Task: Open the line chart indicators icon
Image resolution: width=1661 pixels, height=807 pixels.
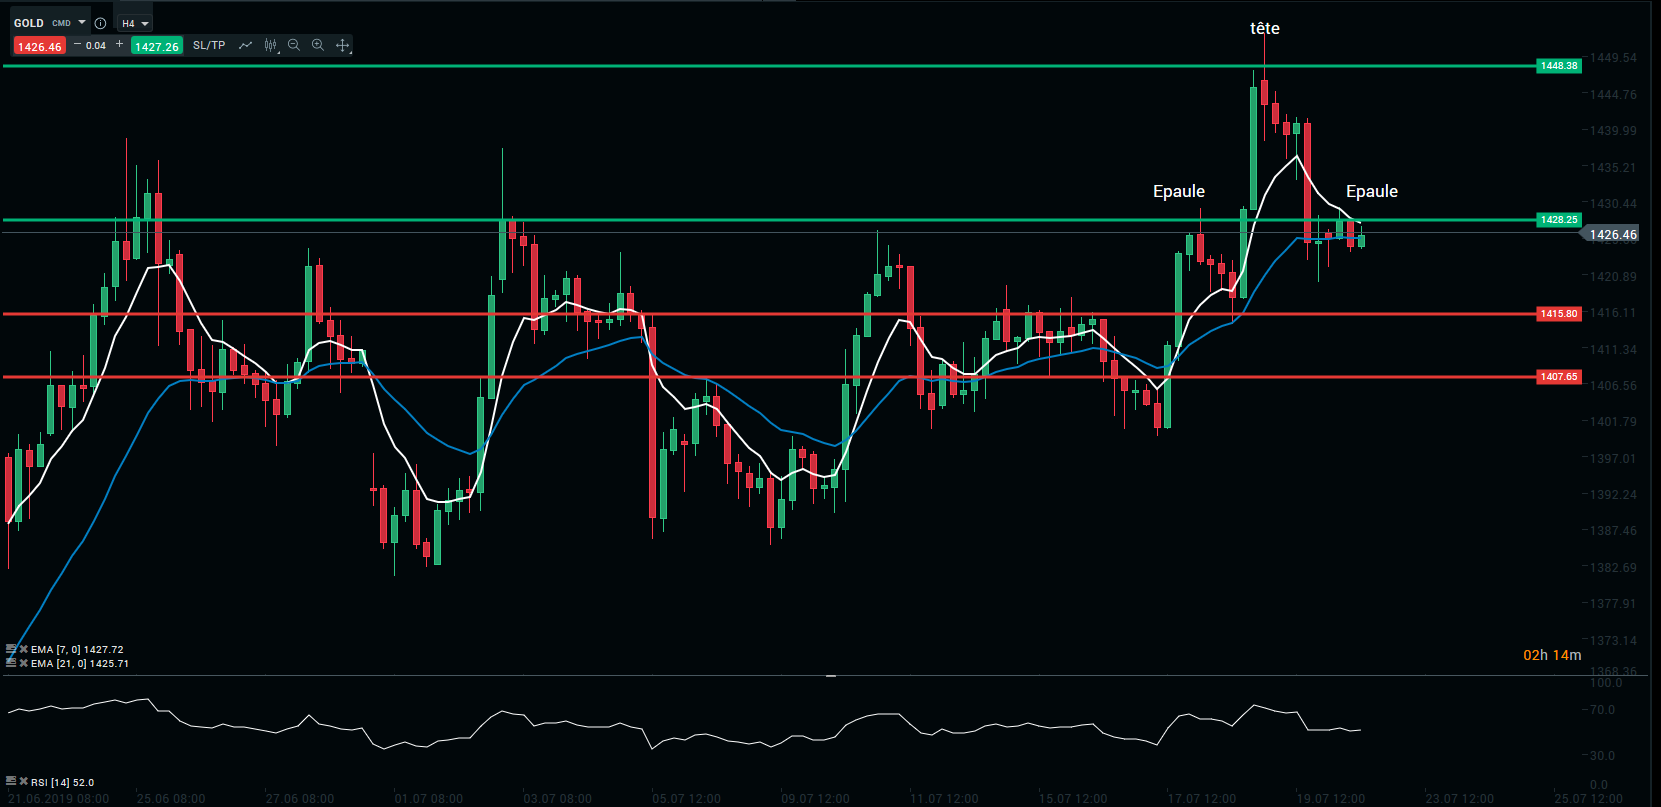Action: [245, 45]
